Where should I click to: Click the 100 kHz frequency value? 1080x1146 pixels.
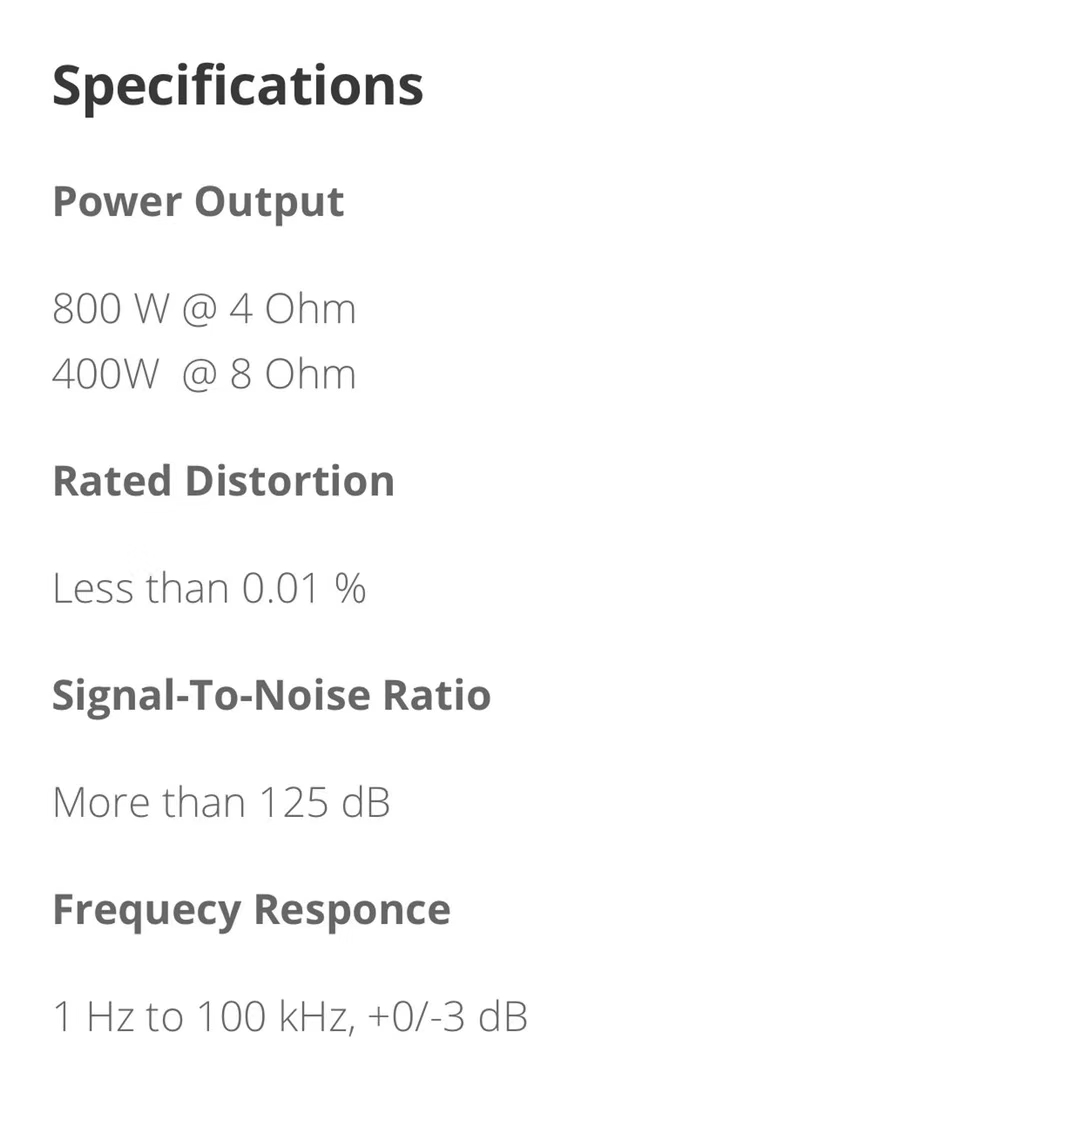click(x=273, y=1017)
